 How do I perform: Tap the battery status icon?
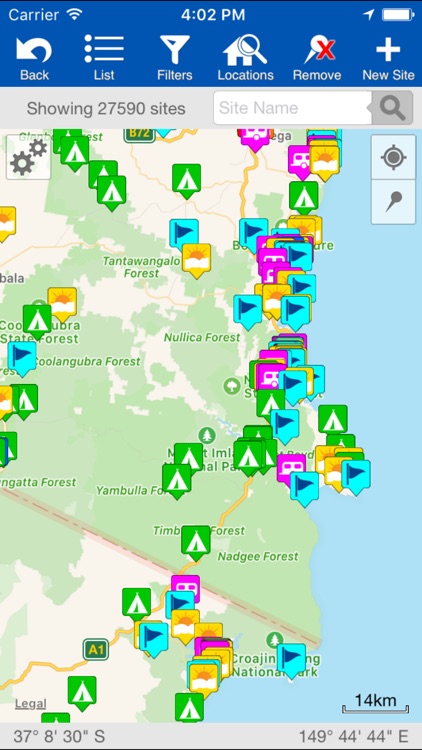[x=398, y=15]
